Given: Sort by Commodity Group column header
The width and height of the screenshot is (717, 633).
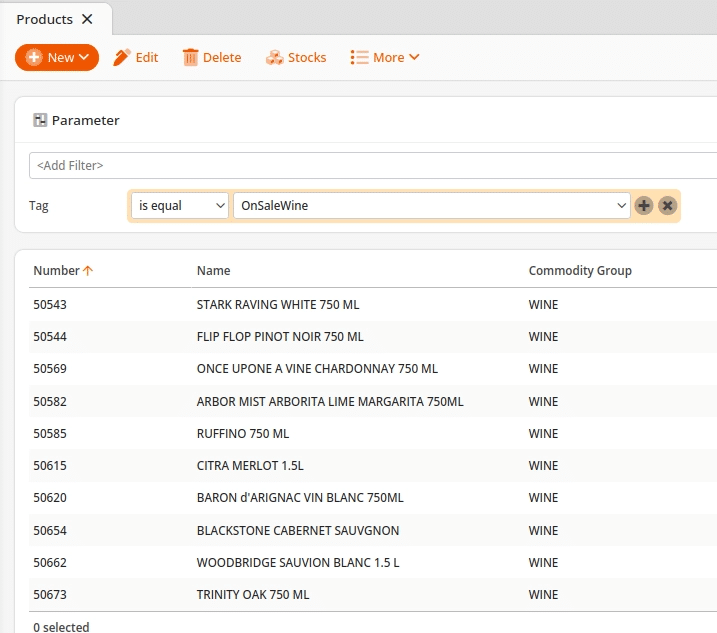Looking at the screenshot, I should click(580, 270).
